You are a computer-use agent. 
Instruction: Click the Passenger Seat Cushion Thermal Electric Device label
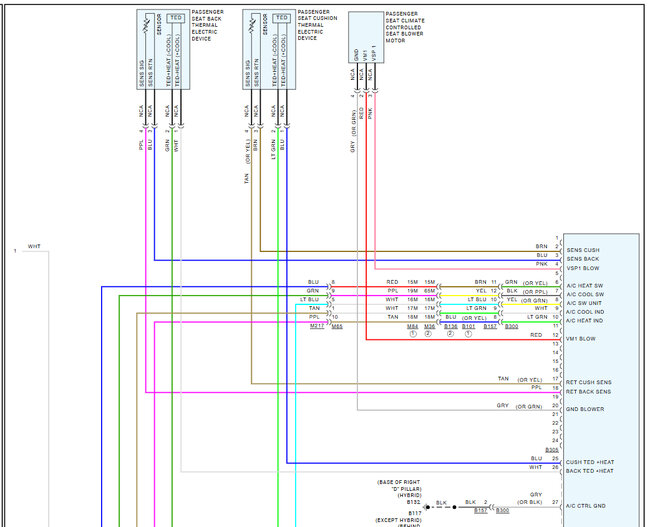point(317,25)
